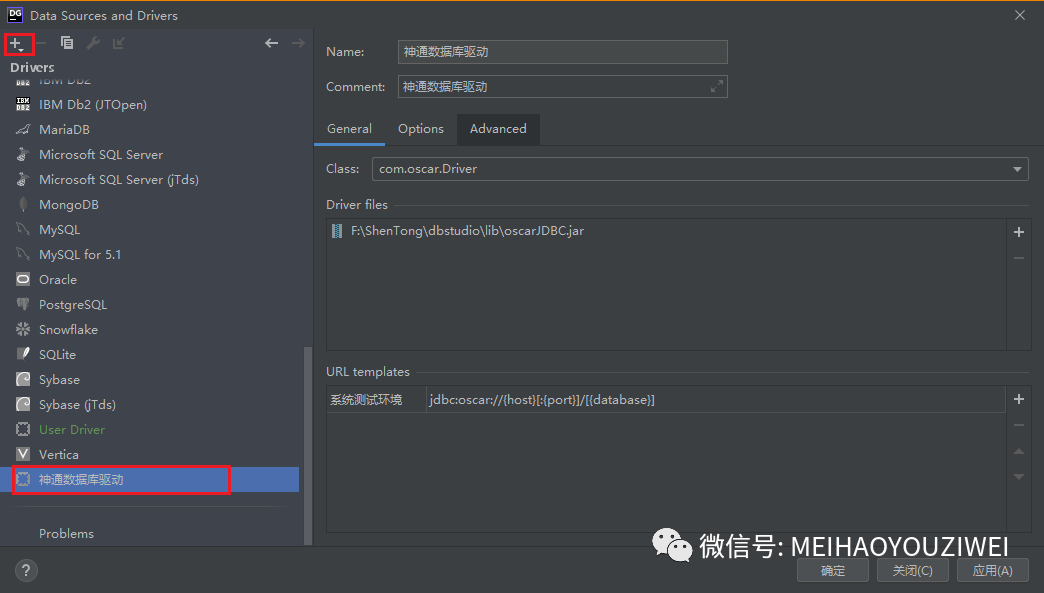
Task: Open the Problems section
Action: (x=66, y=534)
